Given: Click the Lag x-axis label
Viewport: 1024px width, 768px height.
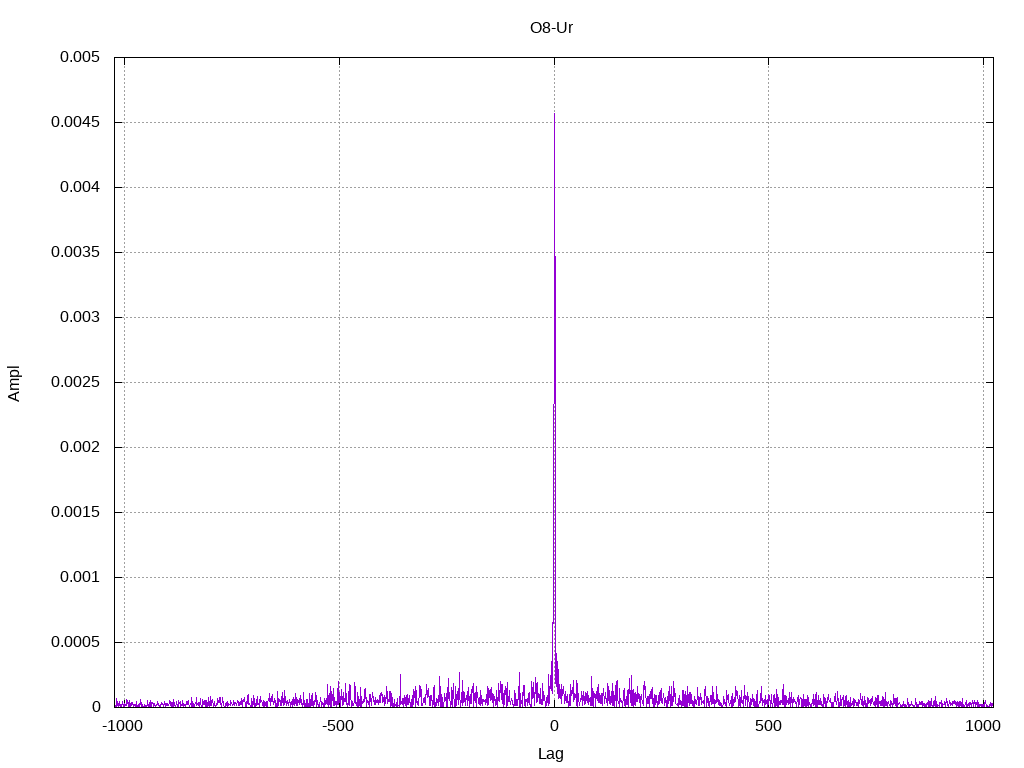Looking at the screenshot, I should coord(551,754).
